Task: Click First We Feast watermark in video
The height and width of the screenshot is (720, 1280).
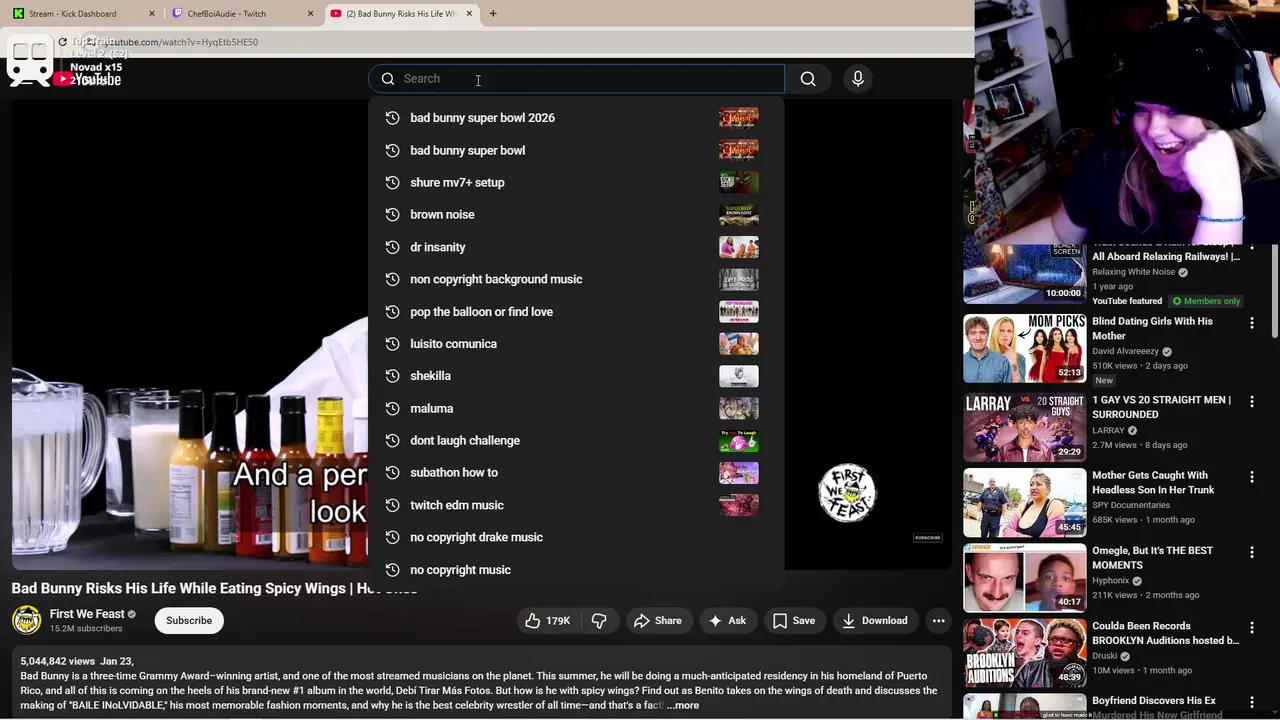Action: (847, 493)
